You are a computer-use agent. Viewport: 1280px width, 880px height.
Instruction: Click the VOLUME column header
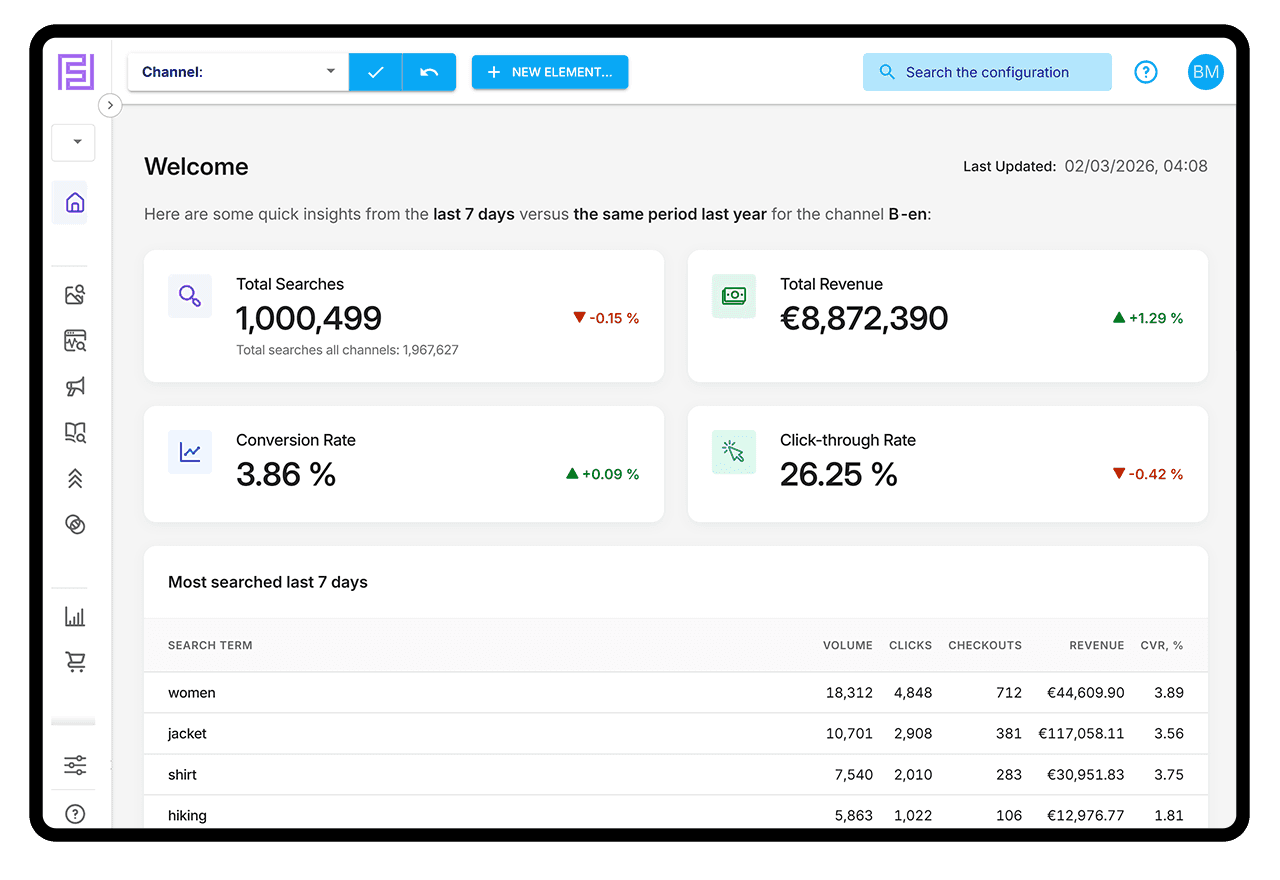[848, 645]
